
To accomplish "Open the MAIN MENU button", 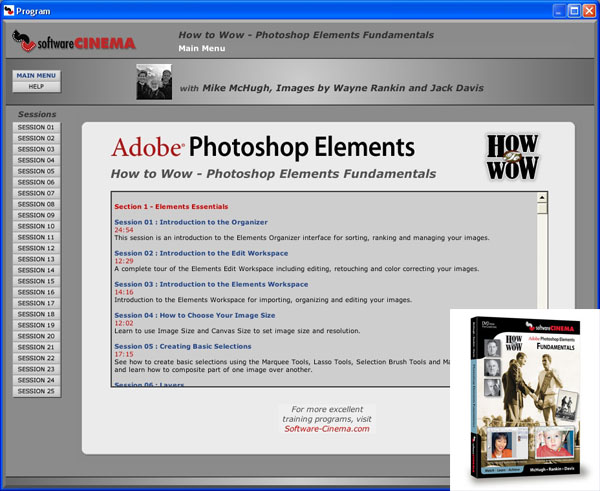I will click(36, 76).
